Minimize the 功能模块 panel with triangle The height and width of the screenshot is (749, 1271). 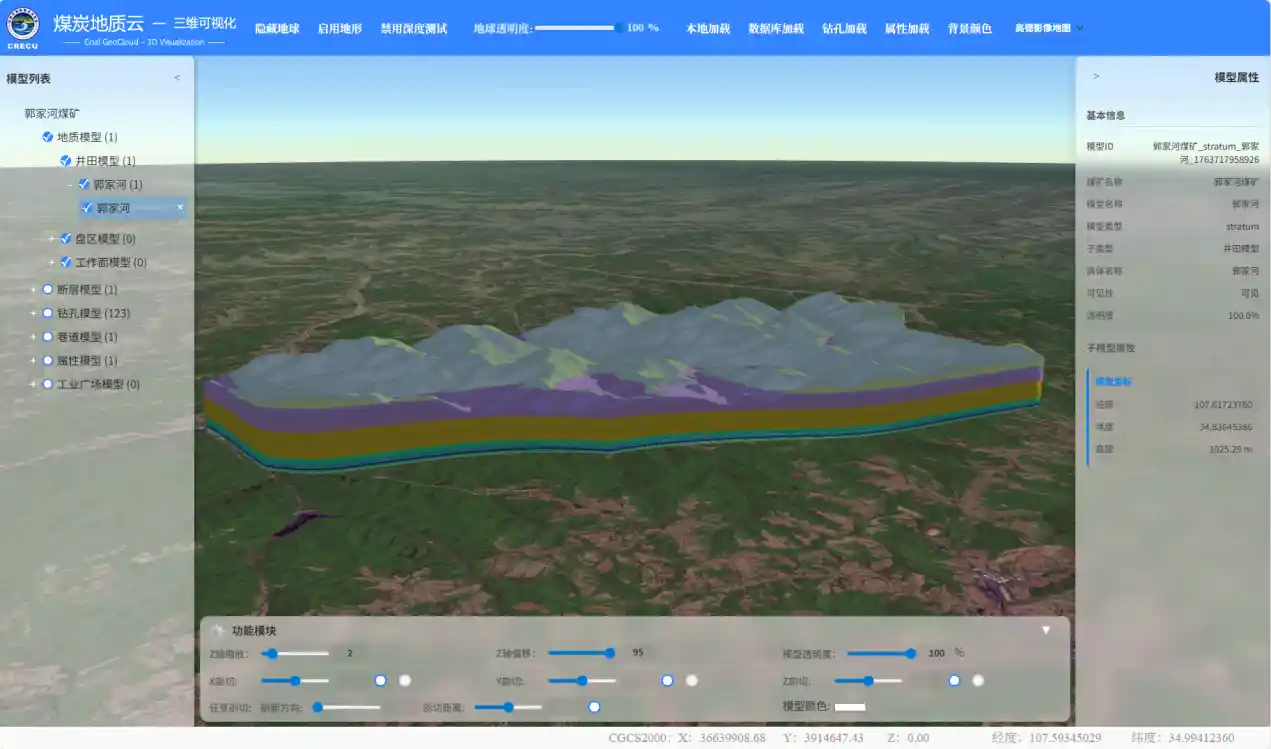click(1046, 630)
